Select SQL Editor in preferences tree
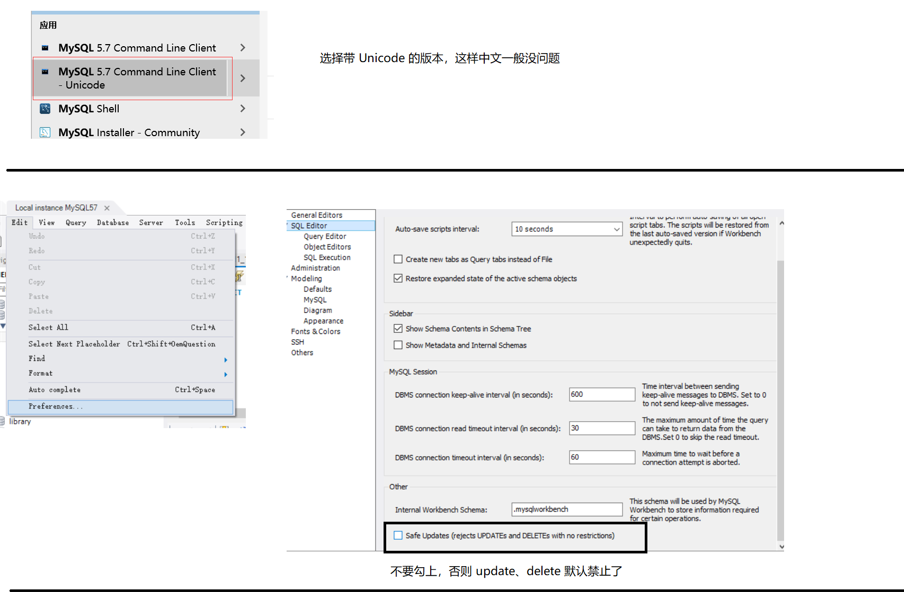The height and width of the screenshot is (592, 904). pyautogui.click(x=309, y=226)
